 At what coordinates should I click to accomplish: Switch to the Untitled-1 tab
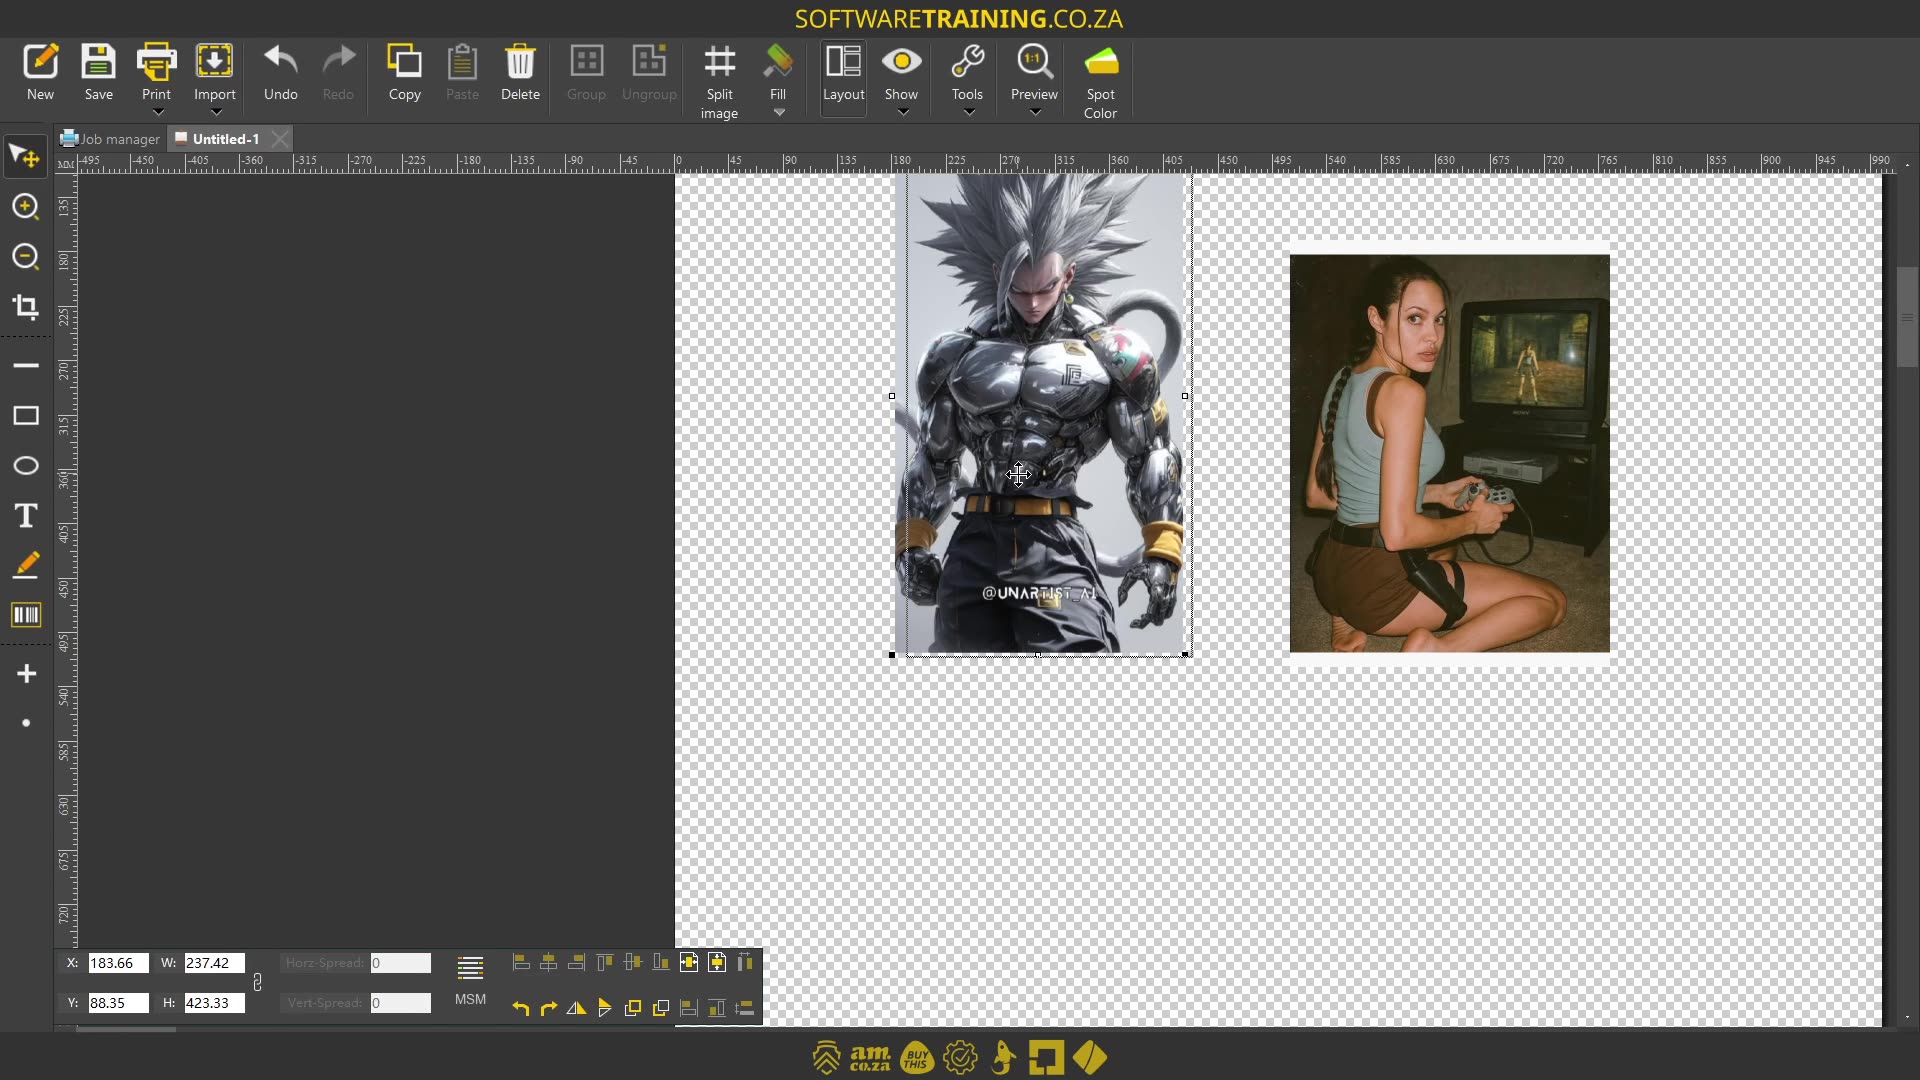[218, 139]
